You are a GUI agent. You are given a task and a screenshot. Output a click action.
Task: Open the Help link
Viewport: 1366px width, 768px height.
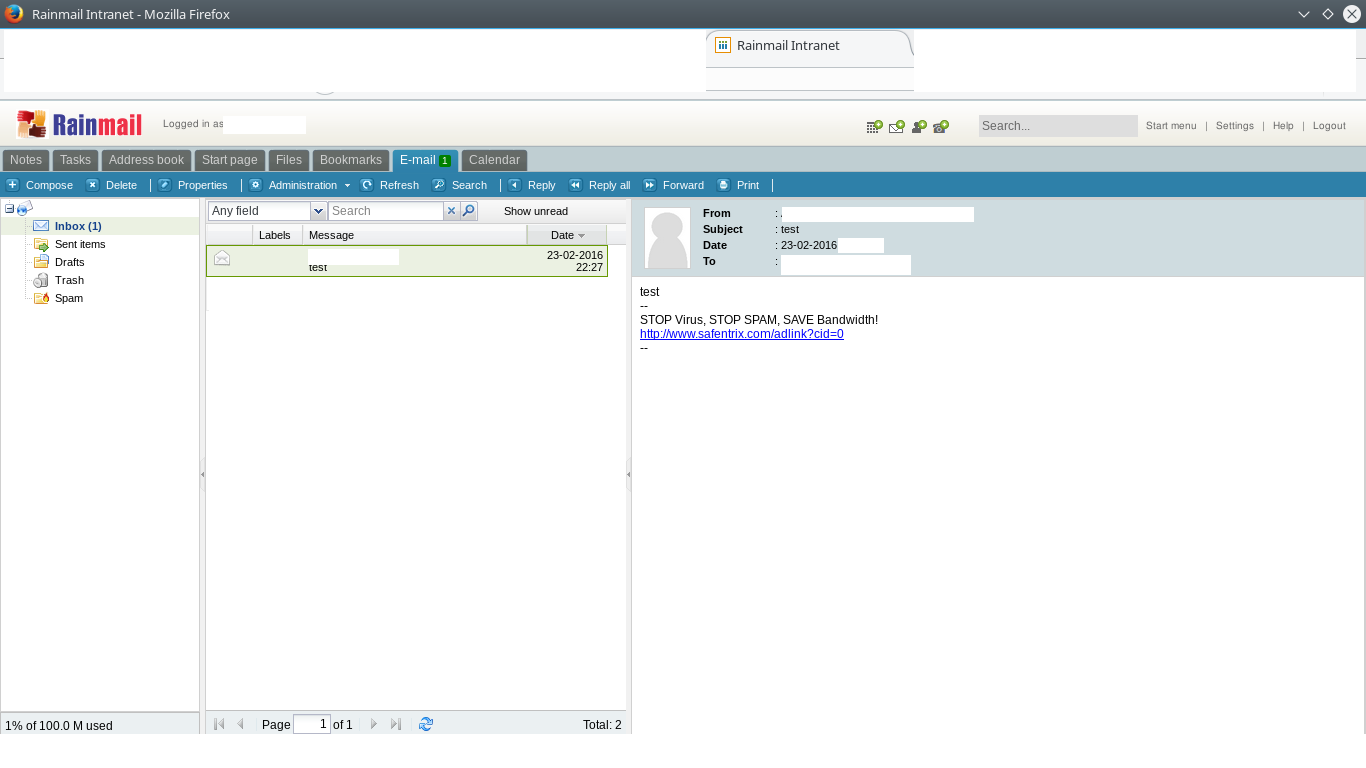(x=1283, y=126)
